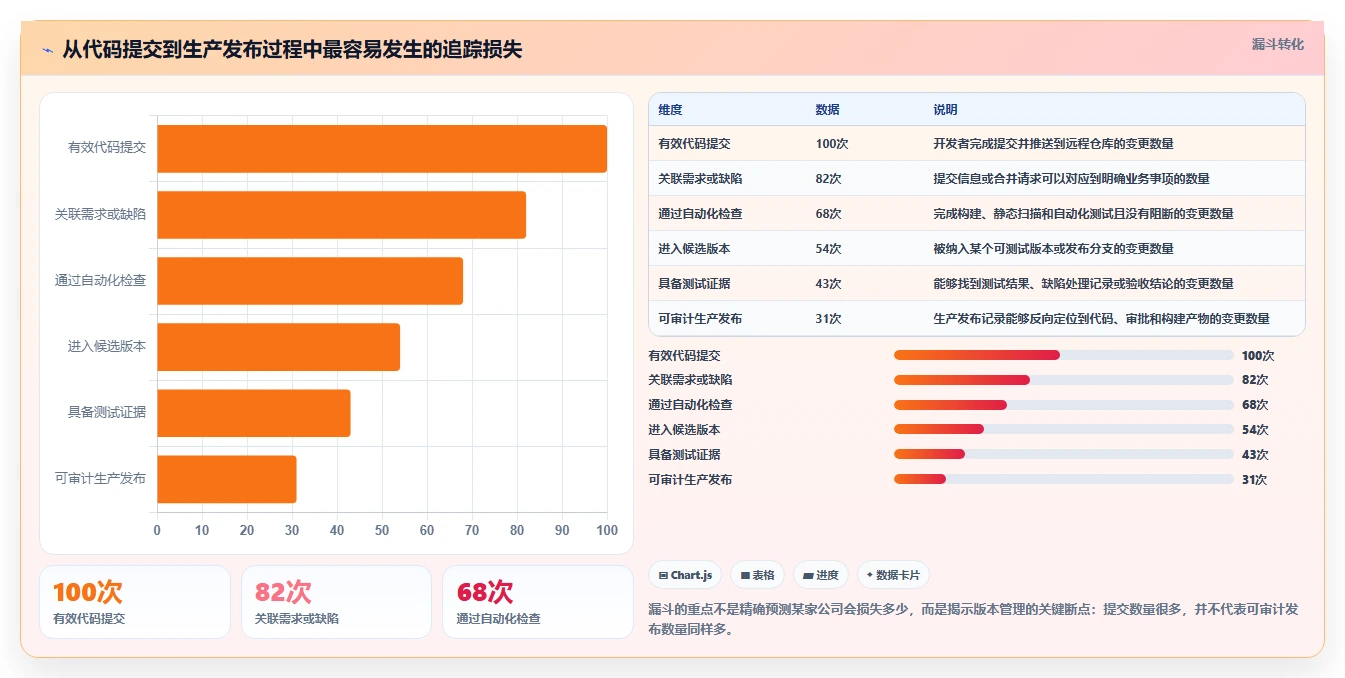
Task: Click the 数据卡片 chip
Action: pos(893,575)
